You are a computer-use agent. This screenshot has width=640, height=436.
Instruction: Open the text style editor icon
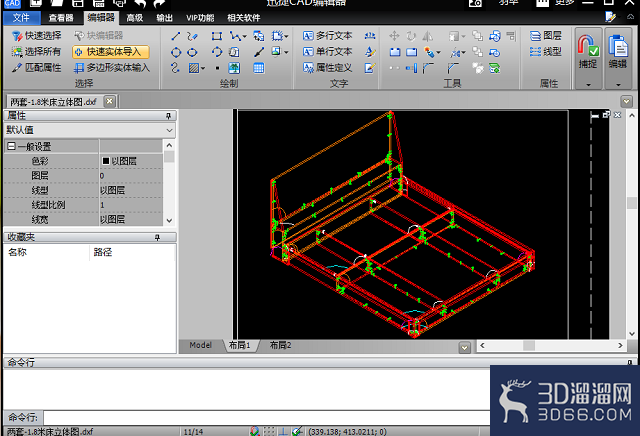tap(370, 52)
